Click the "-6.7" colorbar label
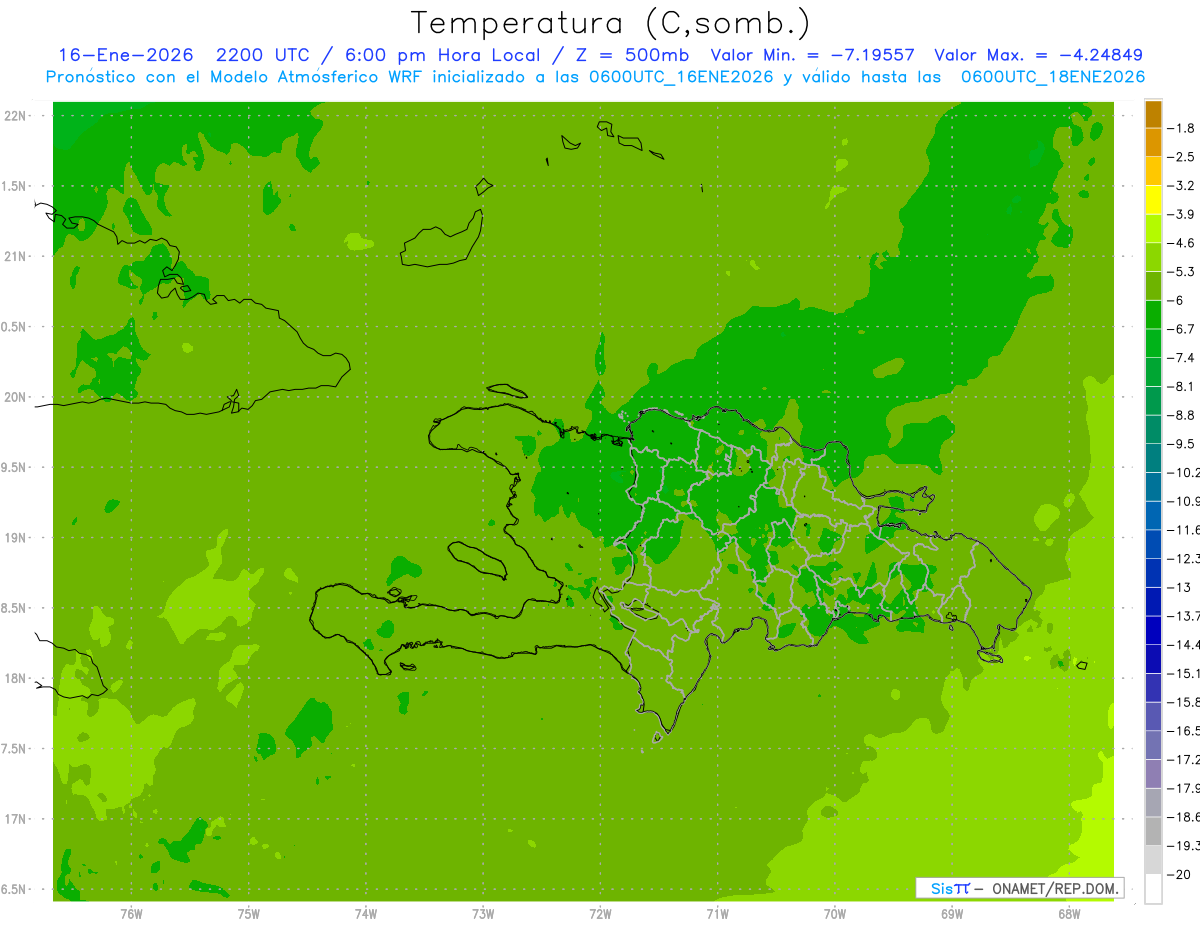This screenshot has height=927, width=1200. coord(1181,329)
